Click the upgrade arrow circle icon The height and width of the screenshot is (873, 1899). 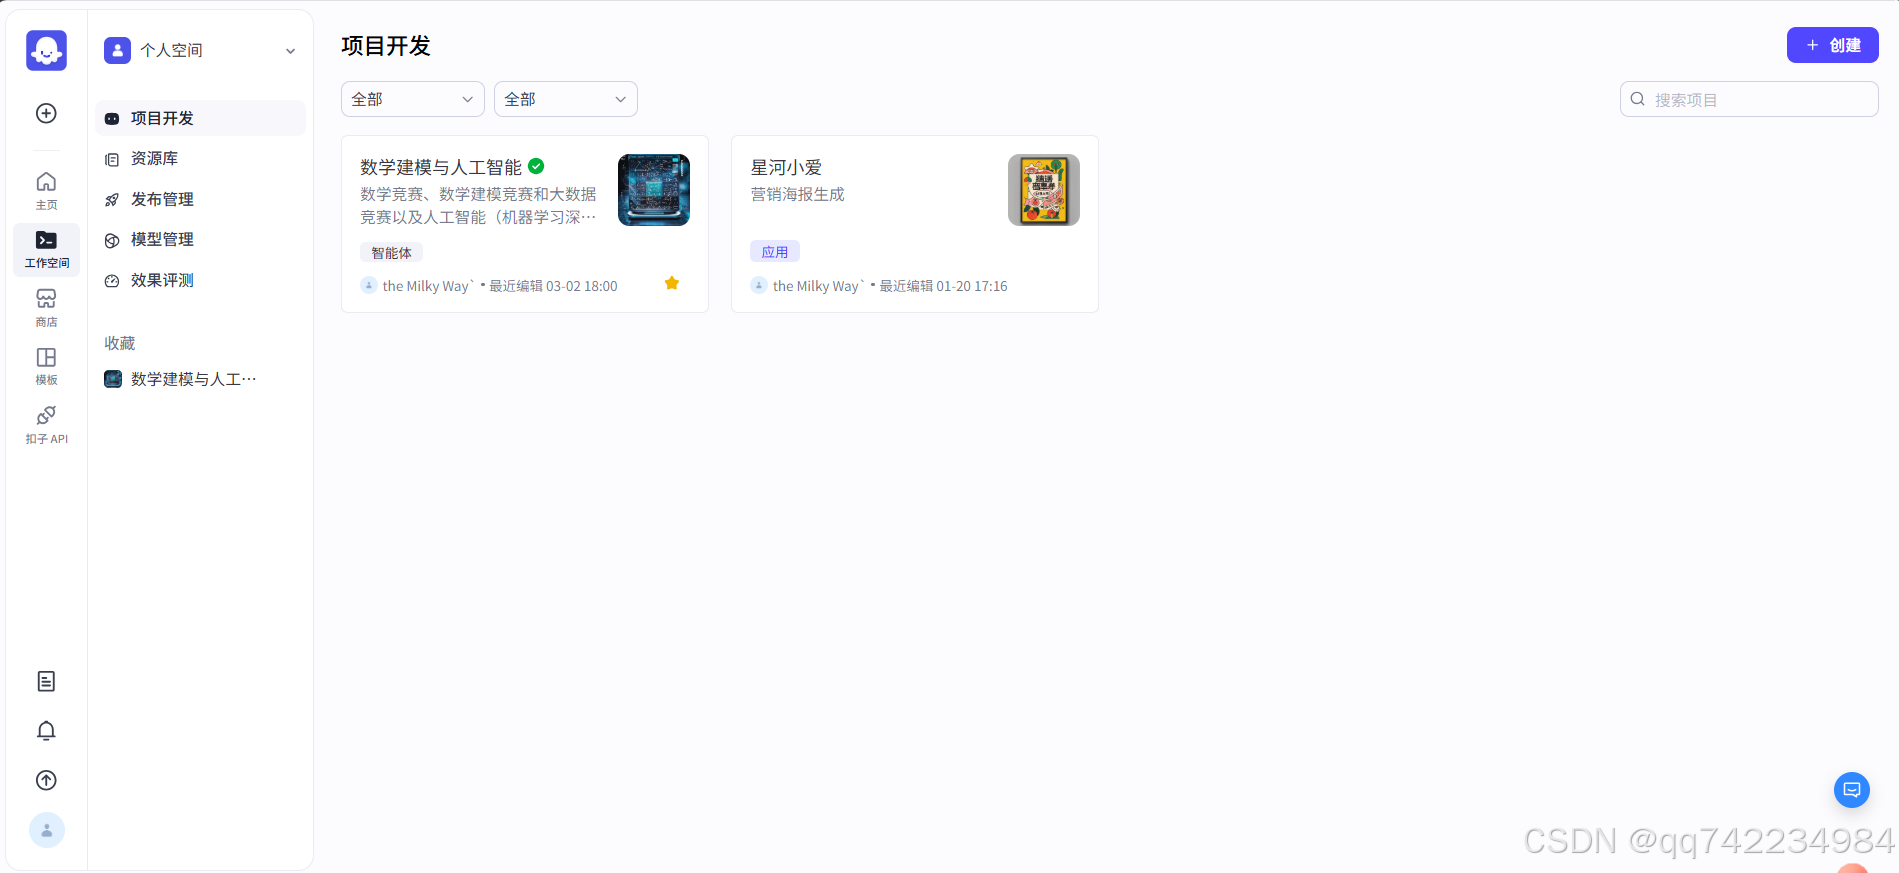coord(46,780)
